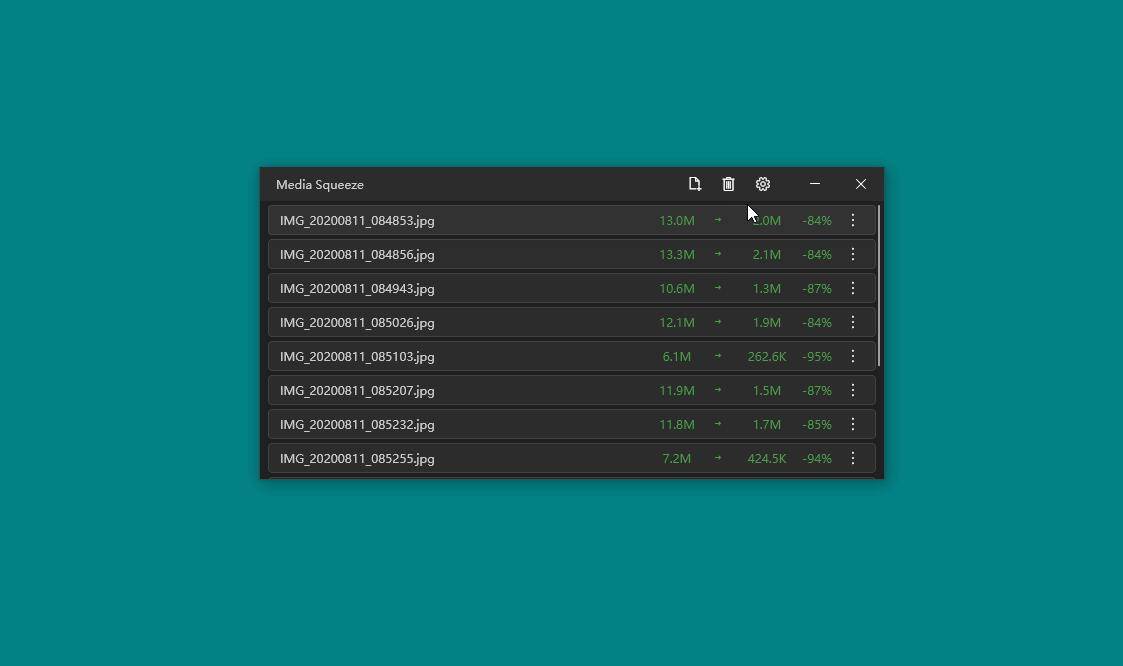Select file name IMG_20200811_084943.jpg
This screenshot has height=666, width=1123.
(357, 289)
